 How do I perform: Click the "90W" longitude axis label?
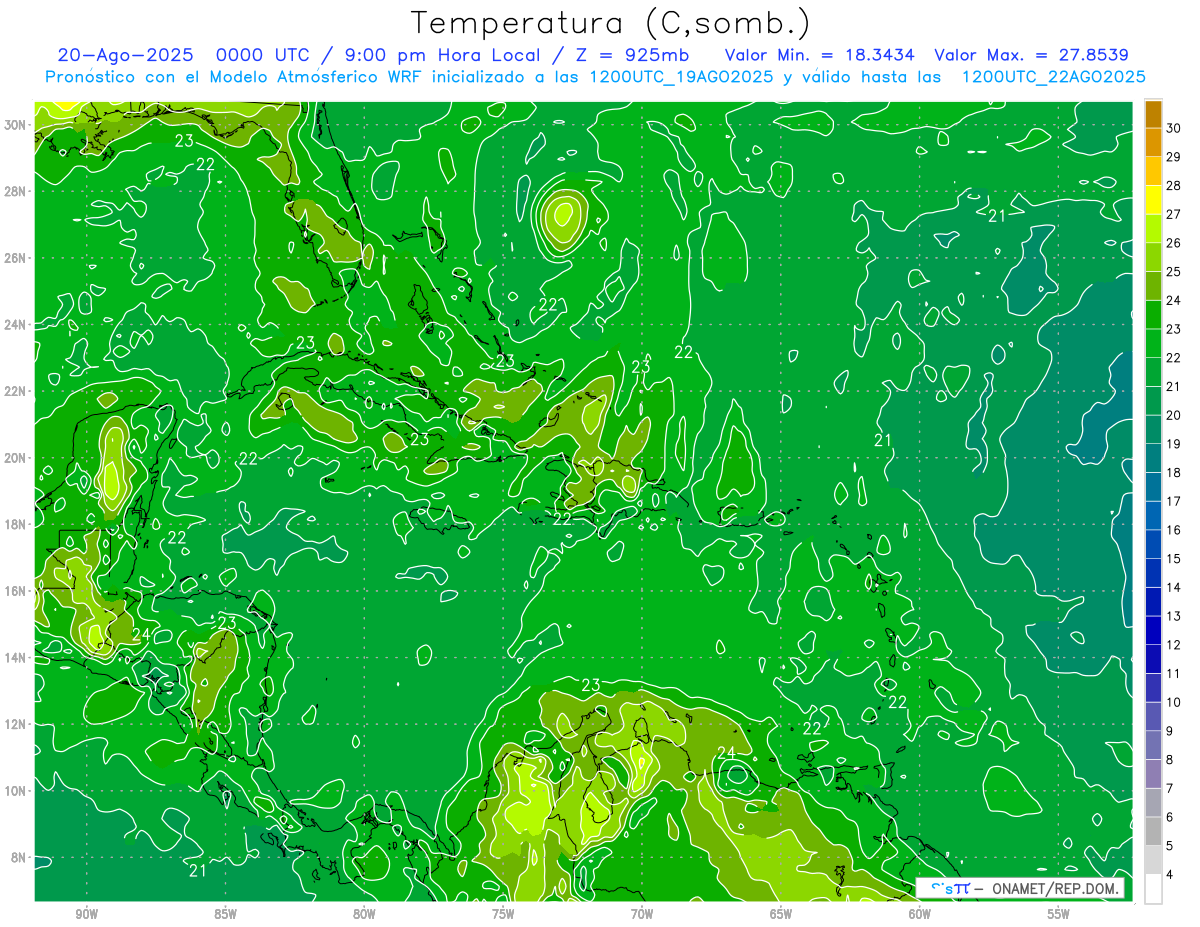(x=86, y=914)
